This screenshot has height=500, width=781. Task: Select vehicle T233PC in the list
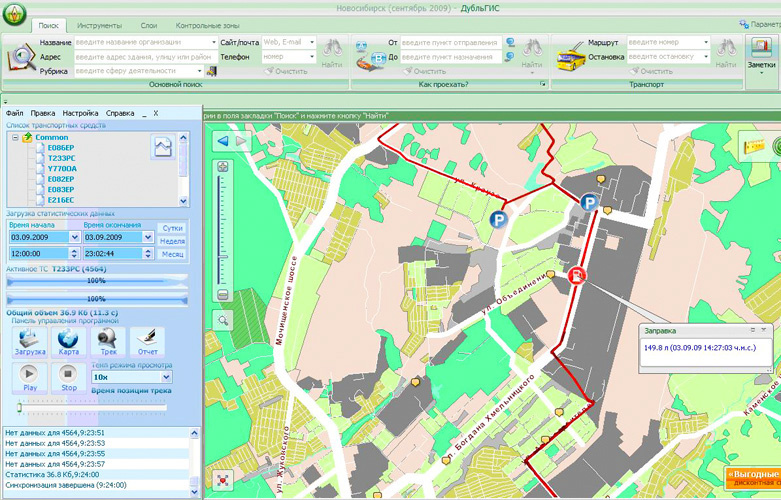(x=61, y=158)
